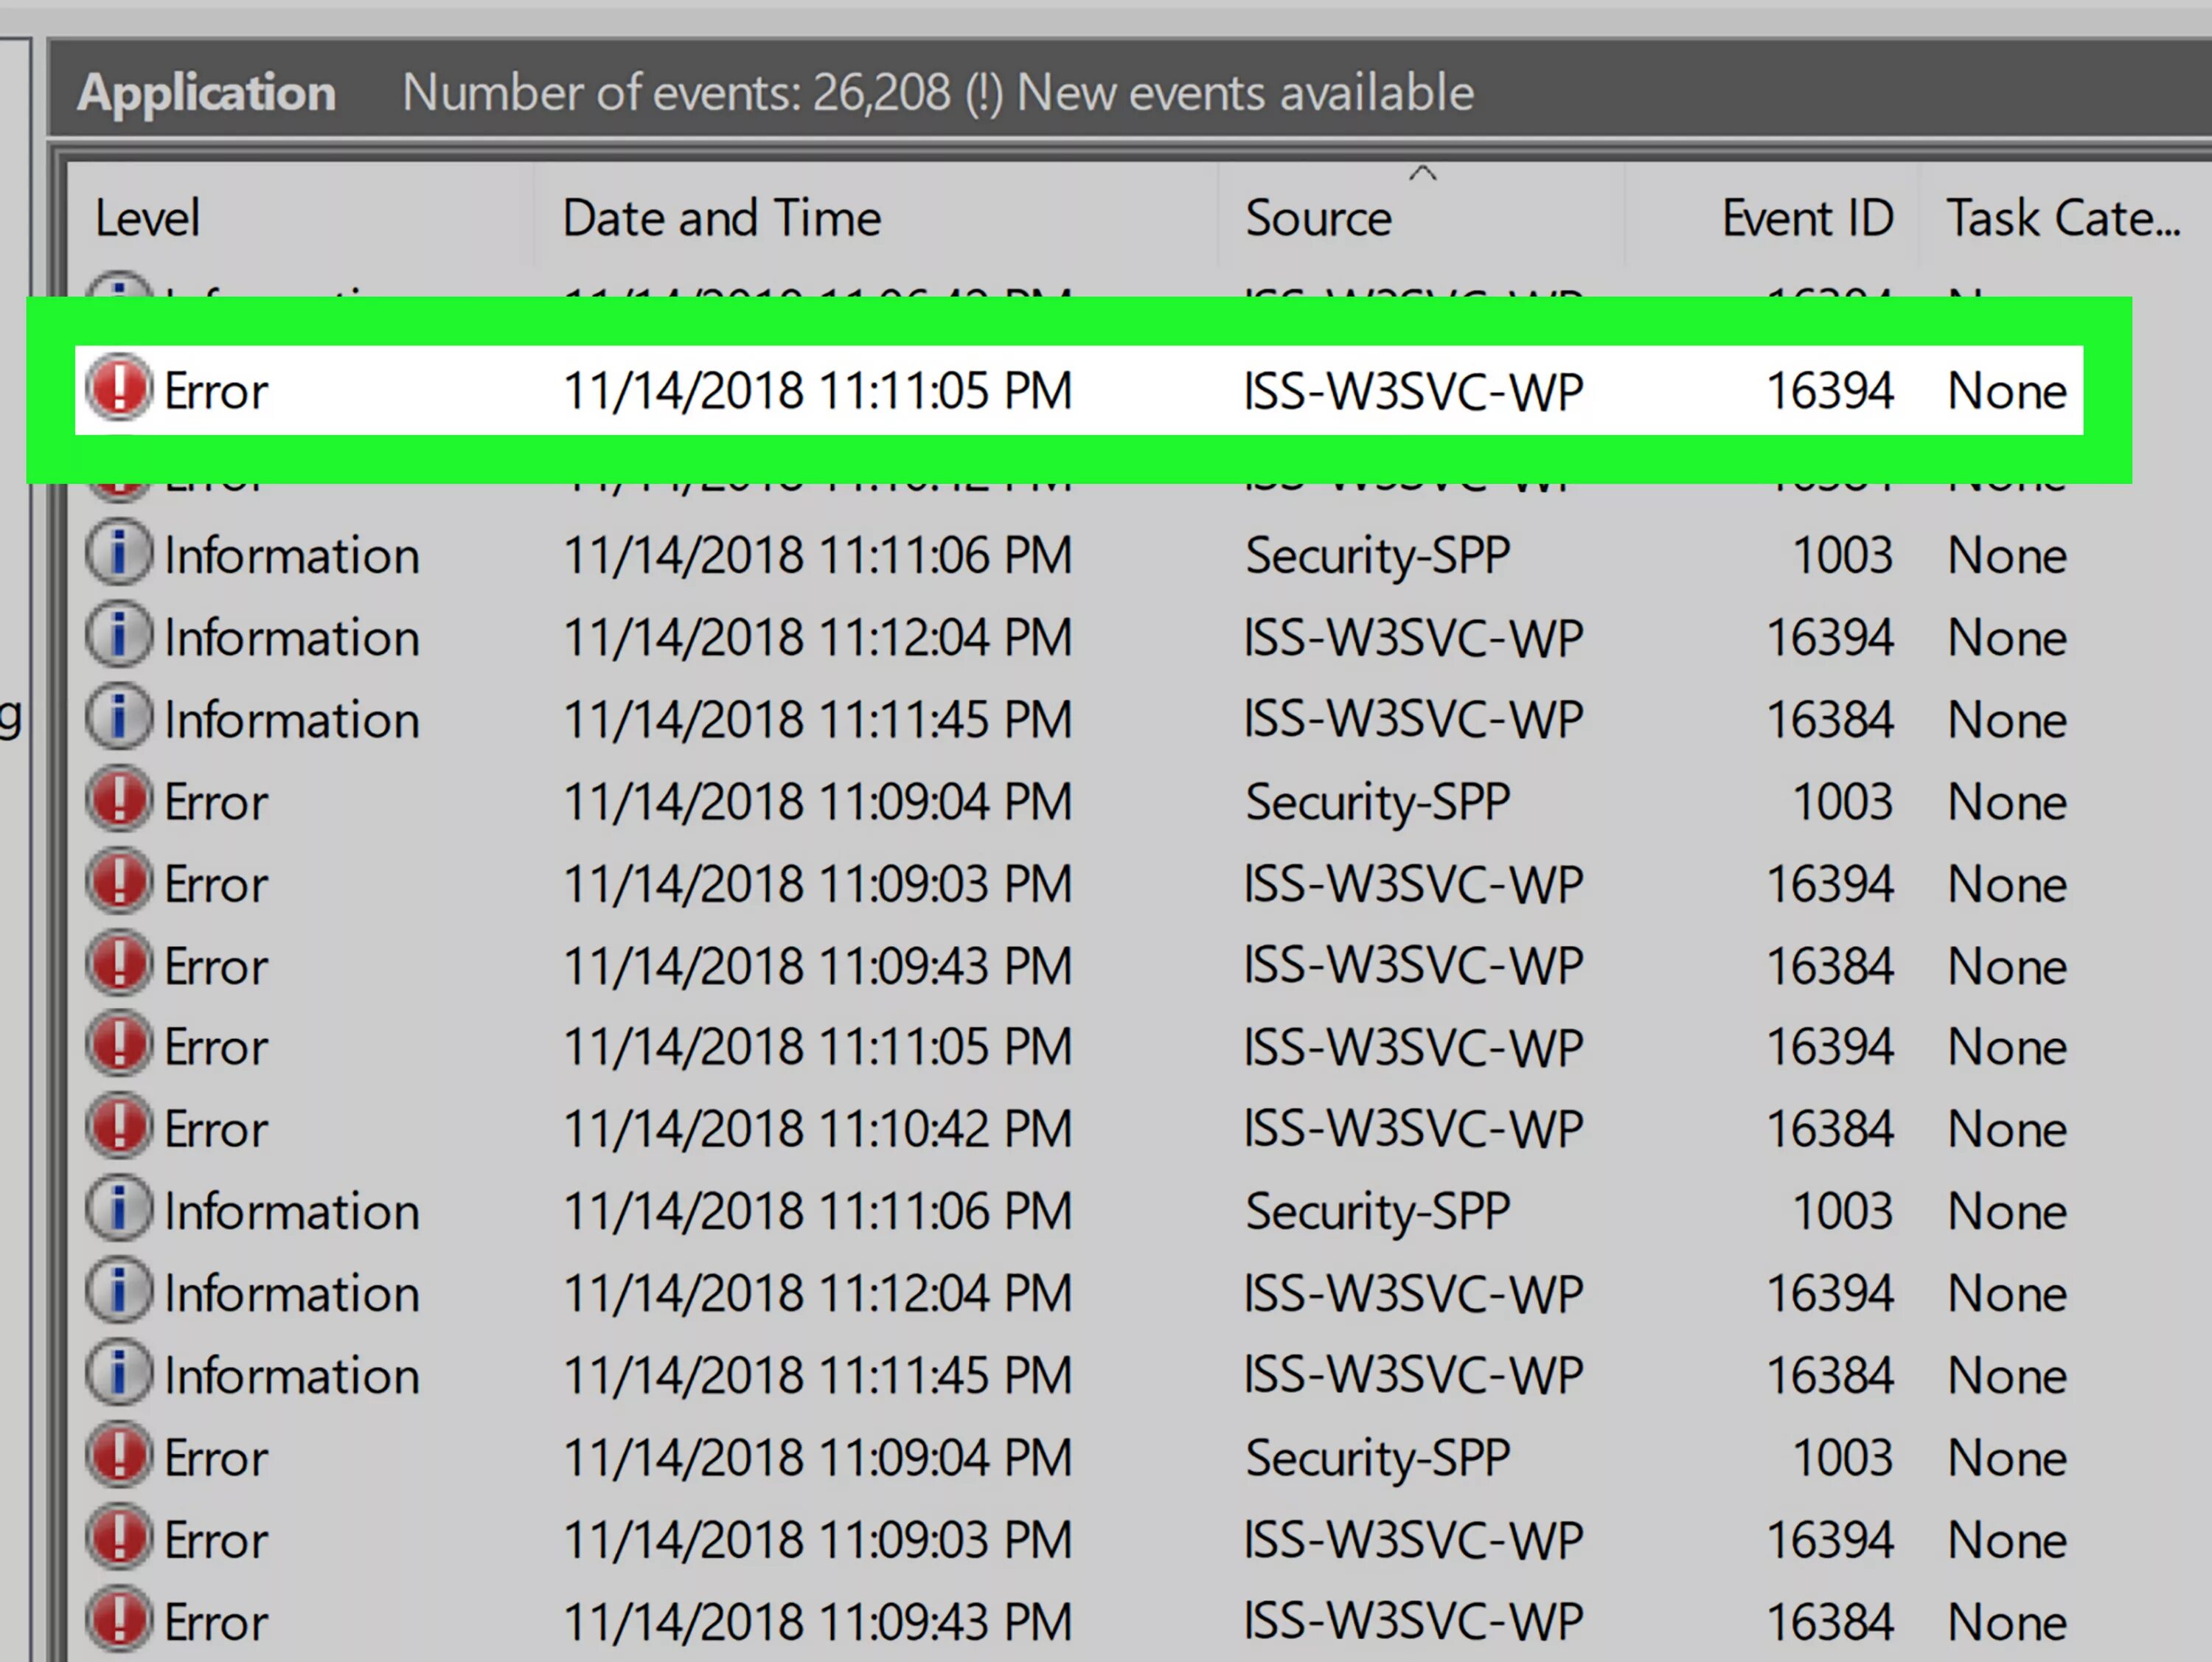Image resolution: width=2212 pixels, height=1662 pixels.
Task: Click the Task Category column header
Action: (2061, 218)
